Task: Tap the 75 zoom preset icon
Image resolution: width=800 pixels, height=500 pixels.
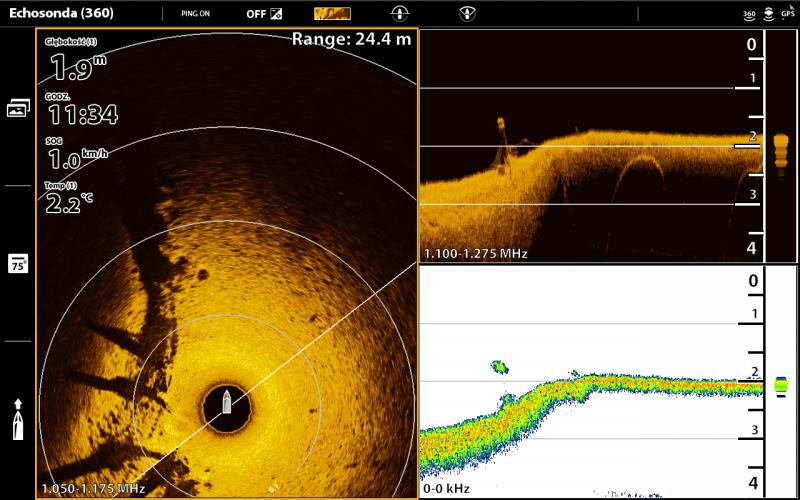Action: click(x=18, y=263)
